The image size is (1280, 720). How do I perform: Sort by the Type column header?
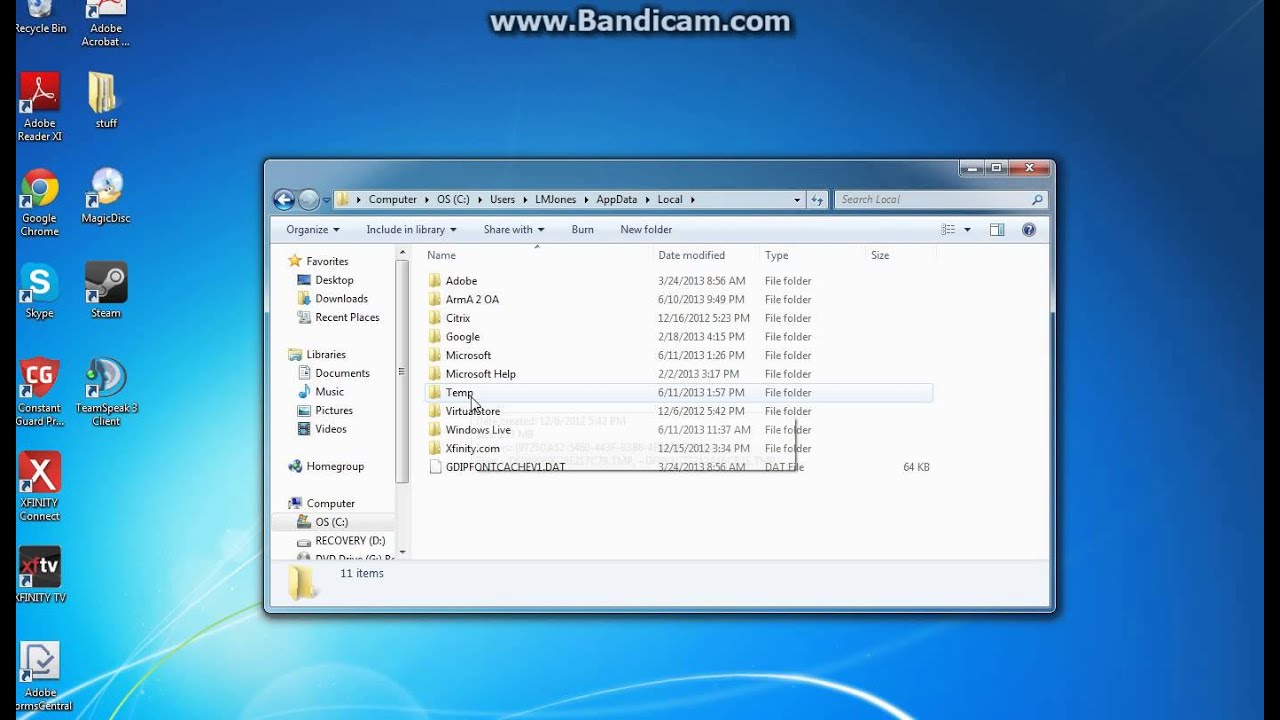point(811,255)
